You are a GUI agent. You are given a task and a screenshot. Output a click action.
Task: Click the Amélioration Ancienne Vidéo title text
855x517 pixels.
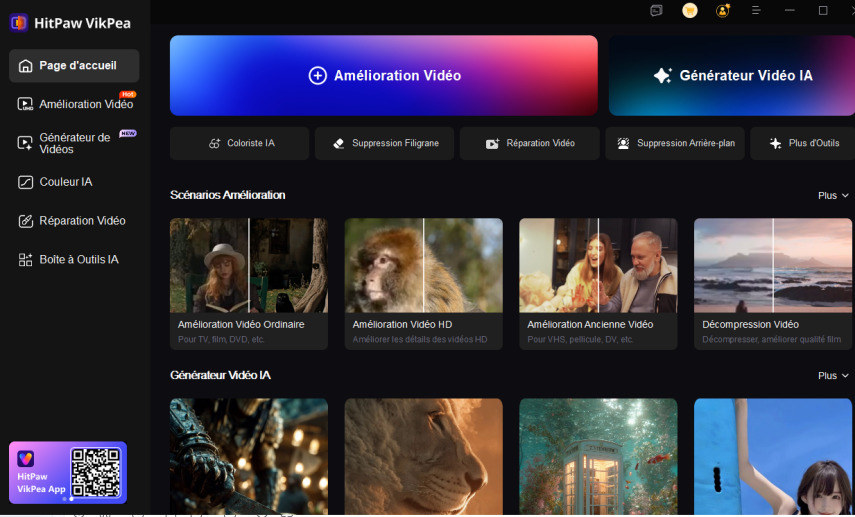pyautogui.click(x=590, y=324)
